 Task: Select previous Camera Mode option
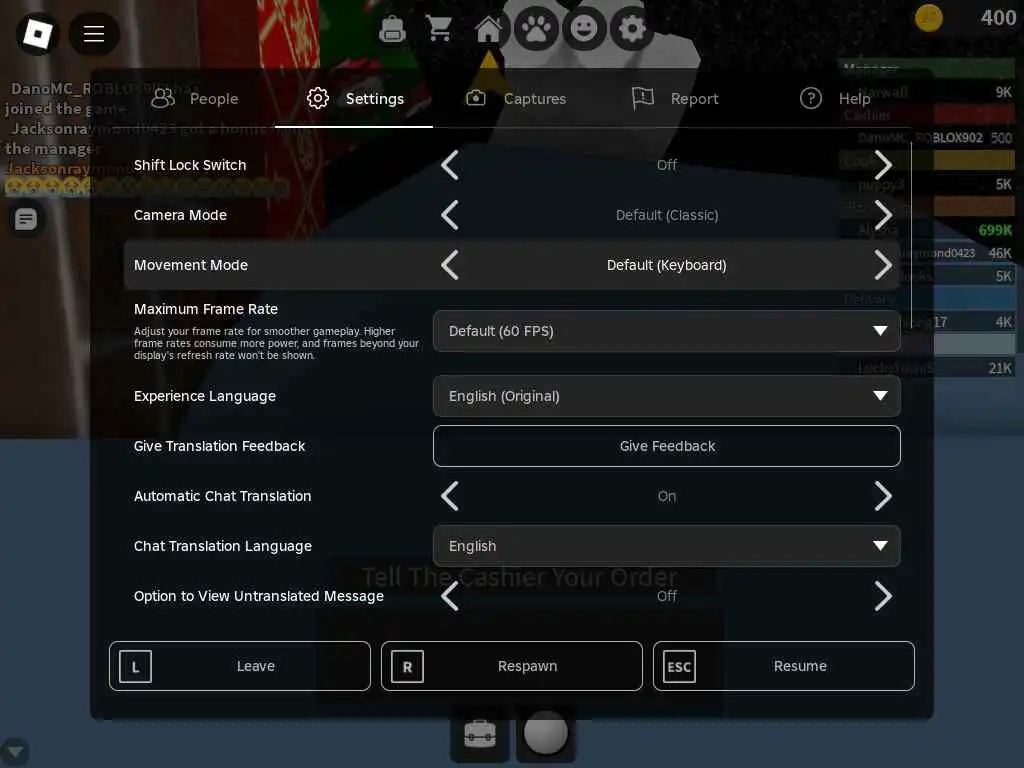point(450,215)
